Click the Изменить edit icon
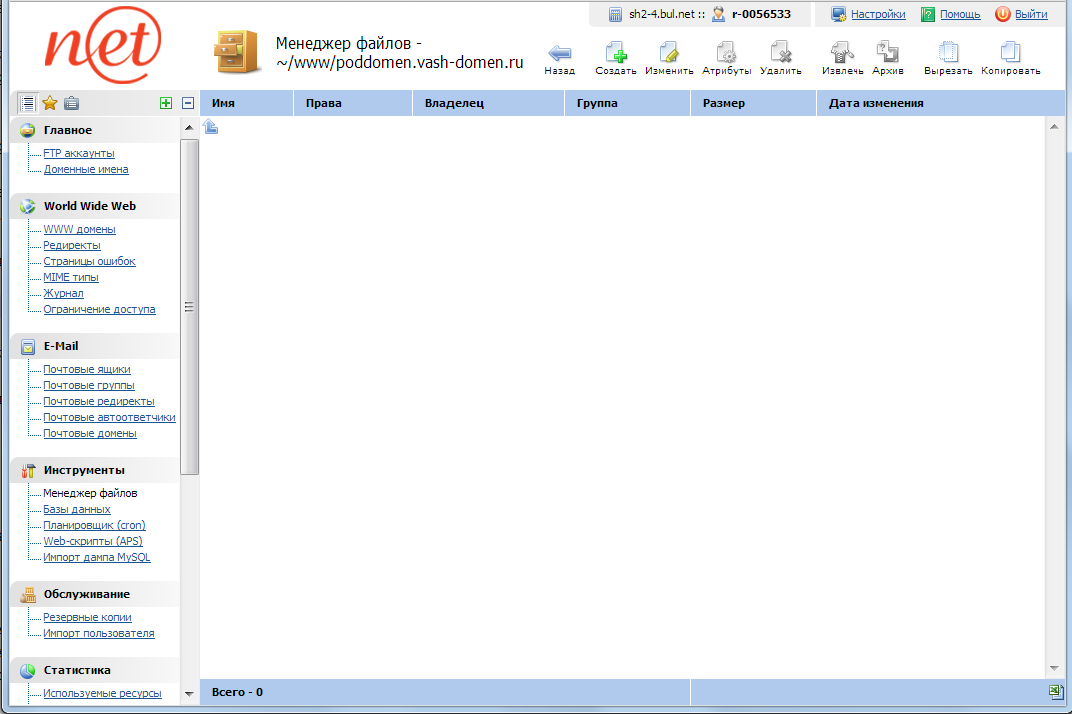Viewport: 1072px width, 714px height. pos(669,53)
